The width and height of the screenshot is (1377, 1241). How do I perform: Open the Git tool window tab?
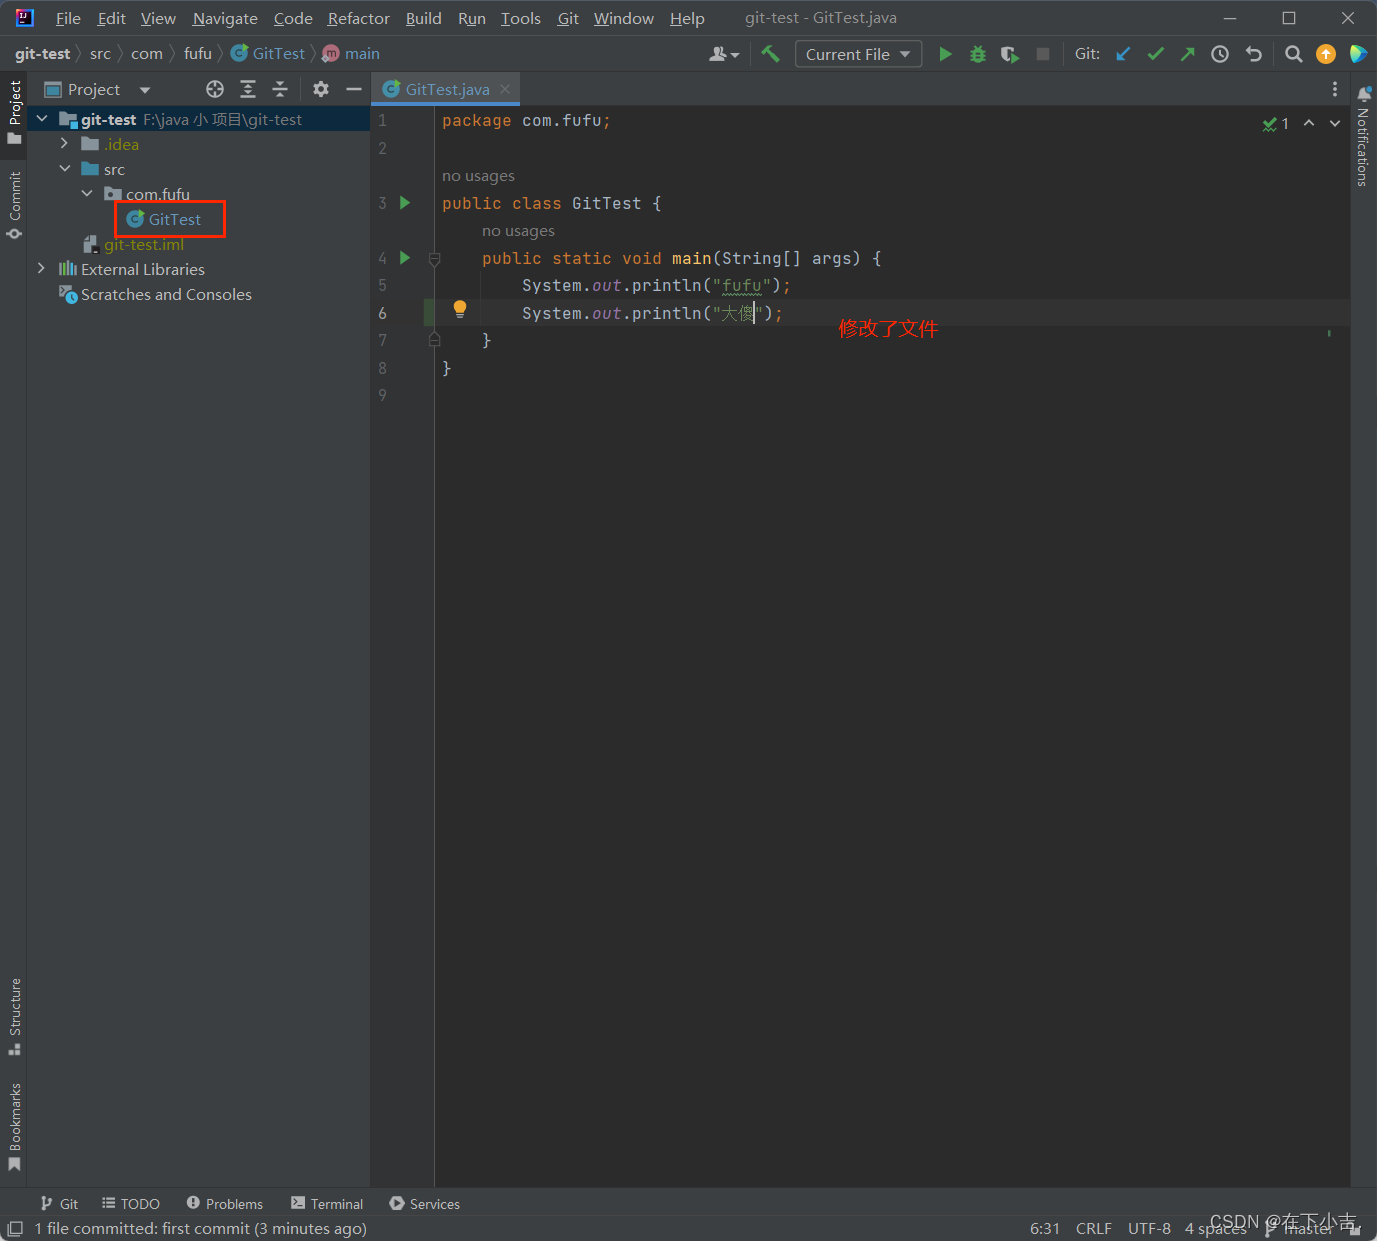pyautogui.click(x=59, y=1204)
